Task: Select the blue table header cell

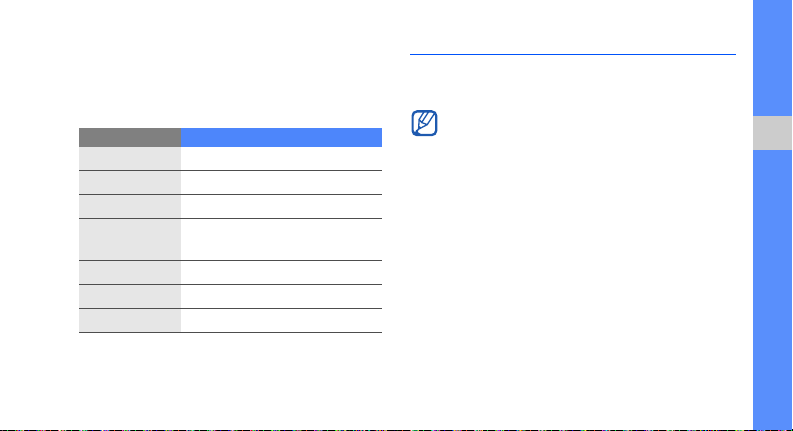Action: pyautogui.click(x=281, y=138)
